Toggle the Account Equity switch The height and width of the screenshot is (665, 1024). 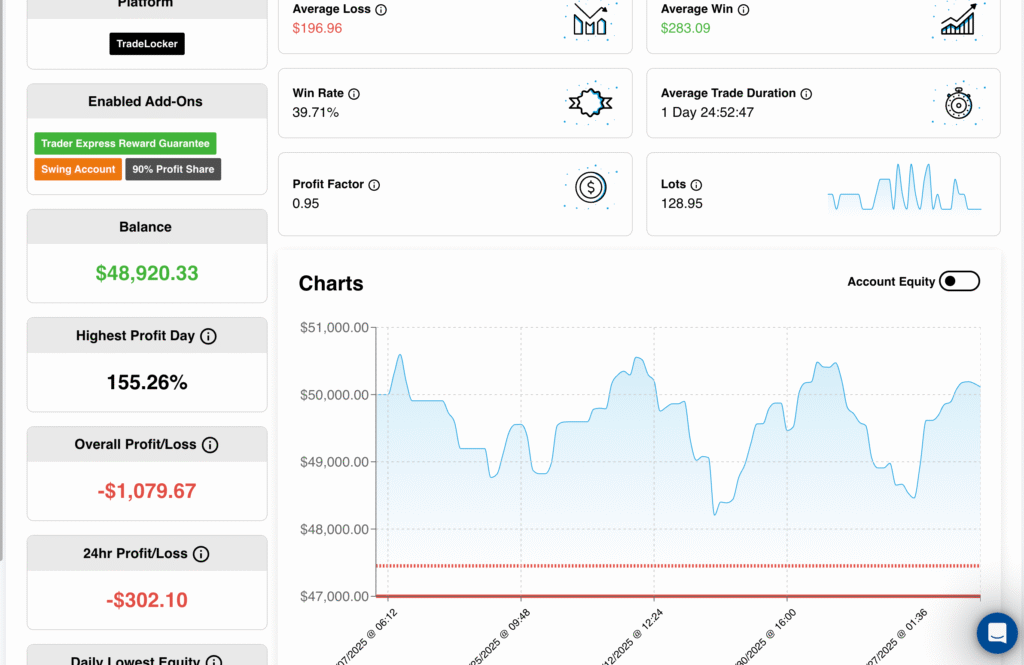click(x=960, y=282)
